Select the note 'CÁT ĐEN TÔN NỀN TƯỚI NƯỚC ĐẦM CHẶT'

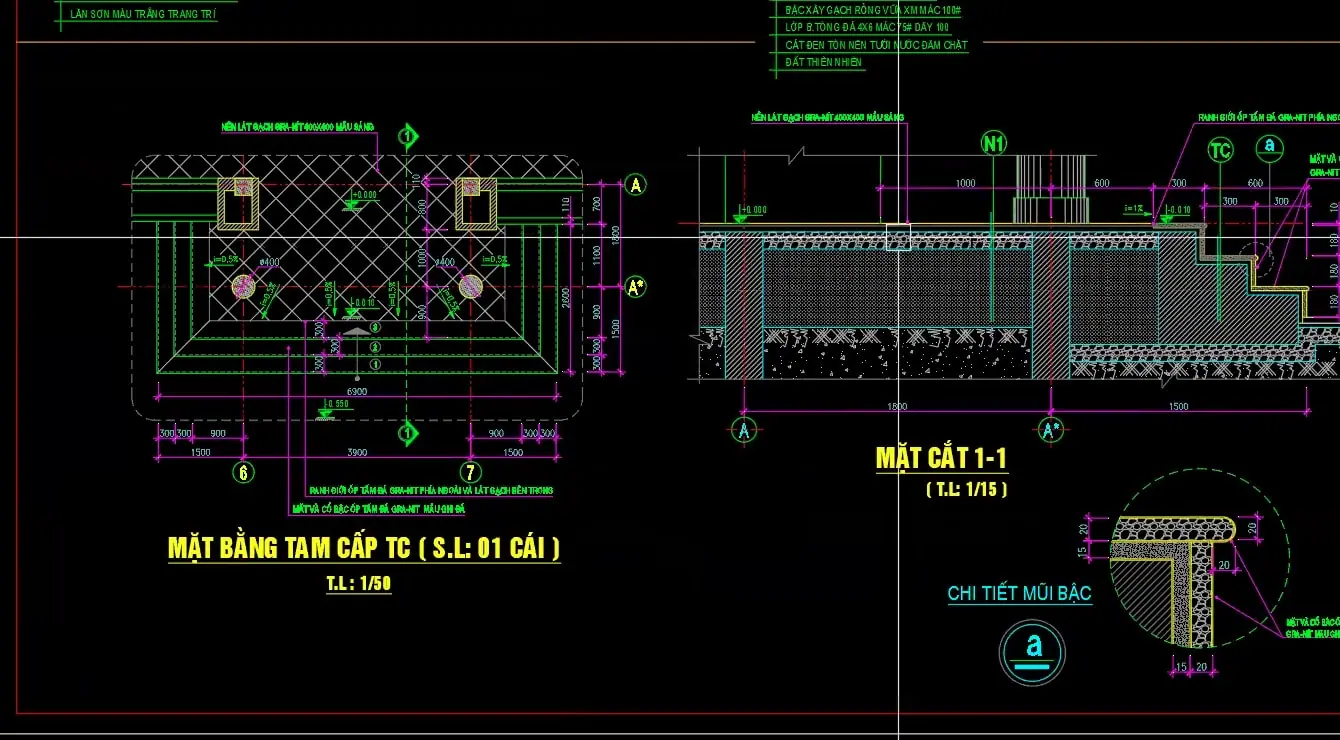click(876, 45)
